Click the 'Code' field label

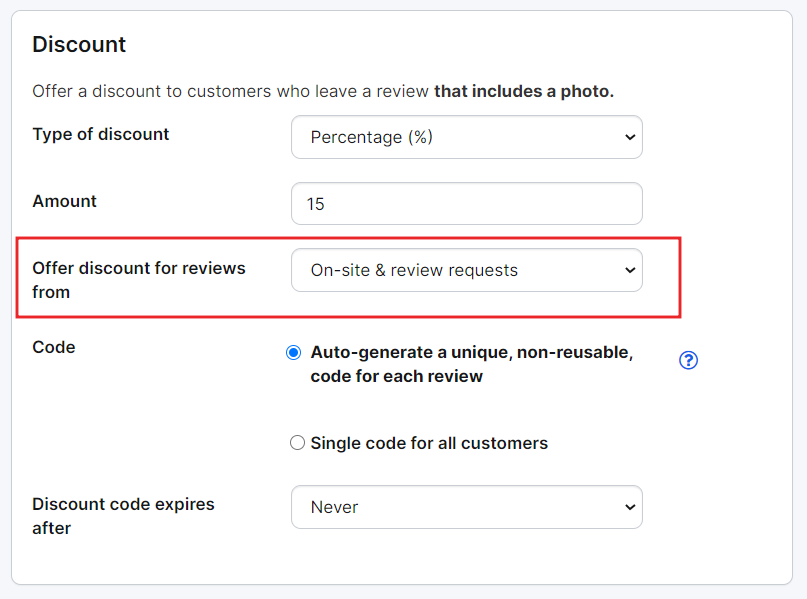point(54,347)
